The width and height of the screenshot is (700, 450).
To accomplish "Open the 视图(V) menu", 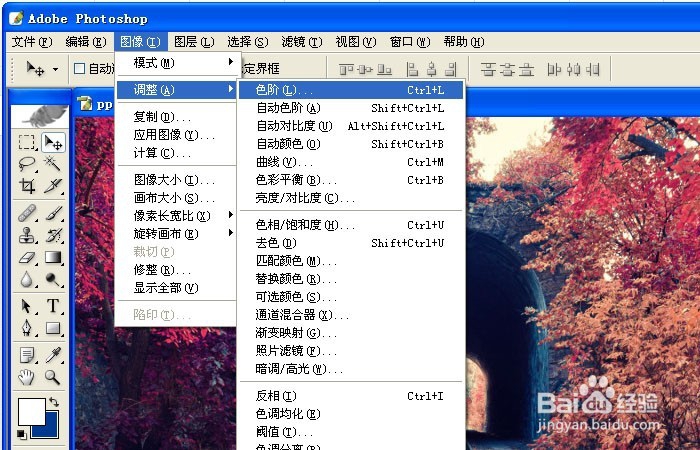I will click(x=356, y=42).
